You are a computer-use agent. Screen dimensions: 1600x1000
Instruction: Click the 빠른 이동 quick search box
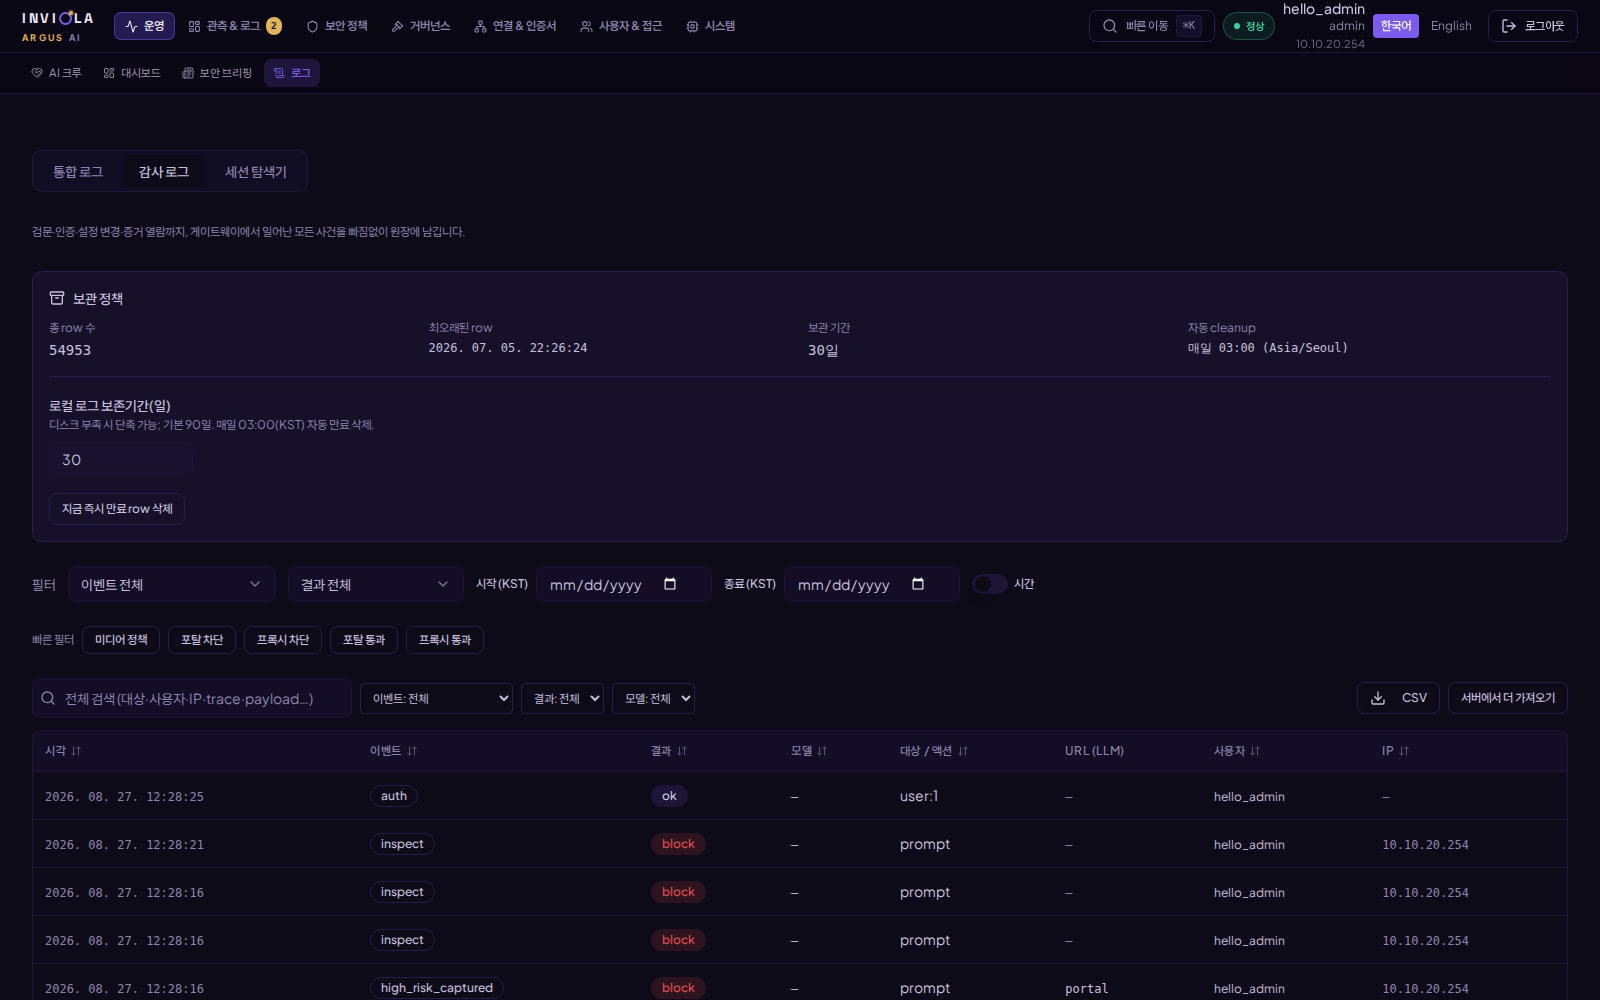pyautogui.click(x=1151, y=26)
